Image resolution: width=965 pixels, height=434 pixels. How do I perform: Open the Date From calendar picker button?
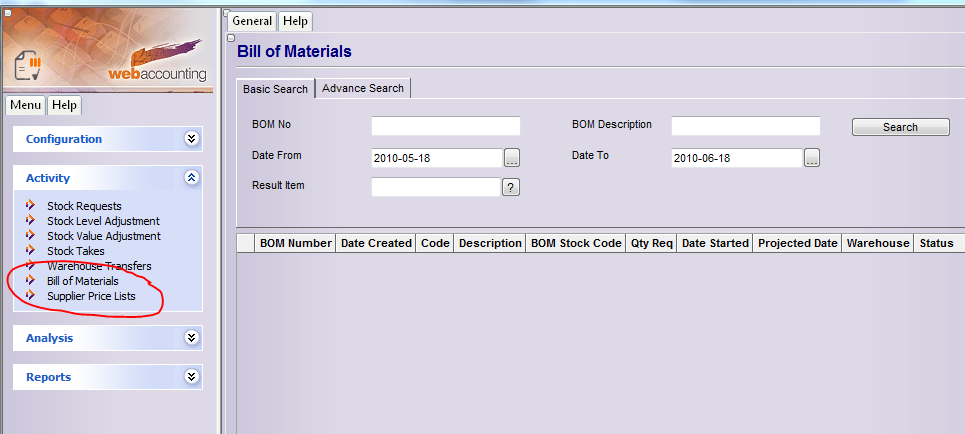click(x=512, y=158)
